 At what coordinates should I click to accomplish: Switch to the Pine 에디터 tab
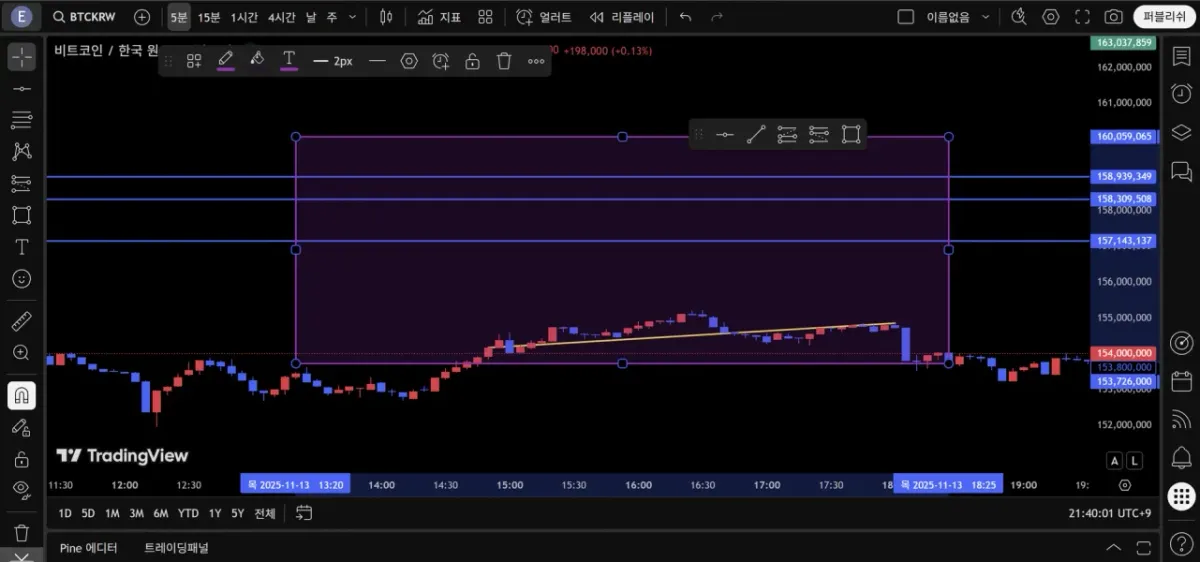pyautogui.click(x=88, y=548)
